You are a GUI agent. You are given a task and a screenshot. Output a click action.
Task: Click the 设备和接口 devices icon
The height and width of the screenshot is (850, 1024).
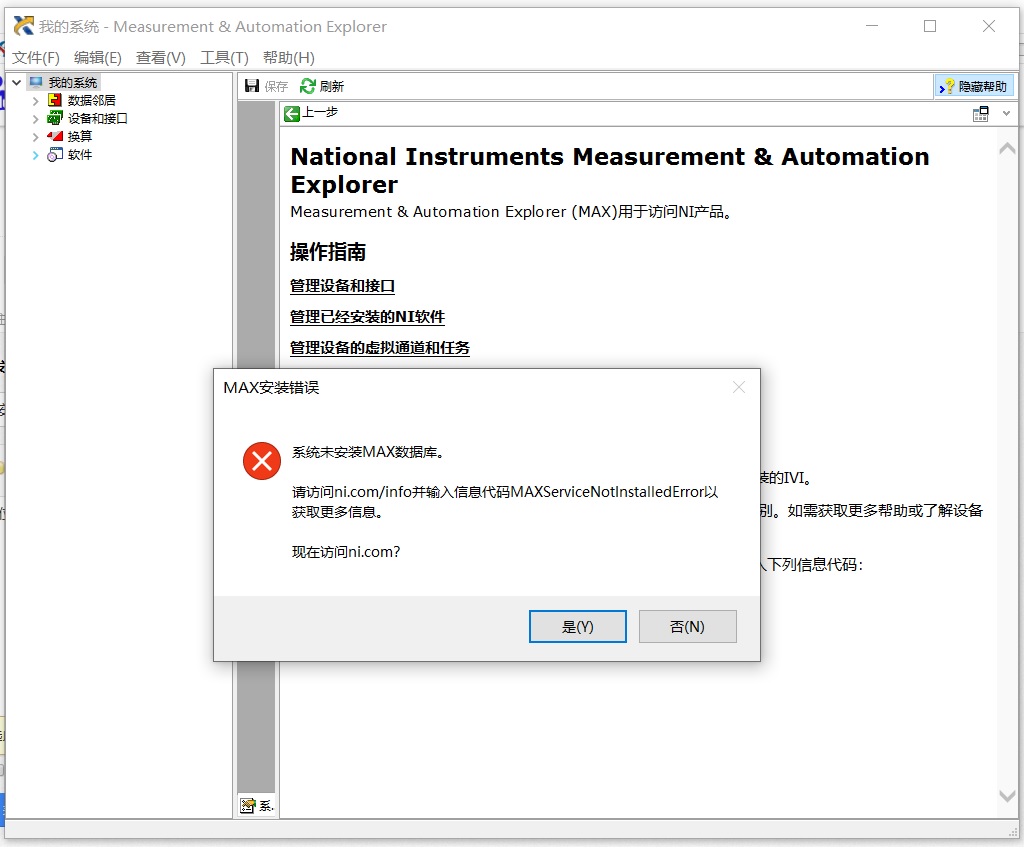(x=55, y=118)
